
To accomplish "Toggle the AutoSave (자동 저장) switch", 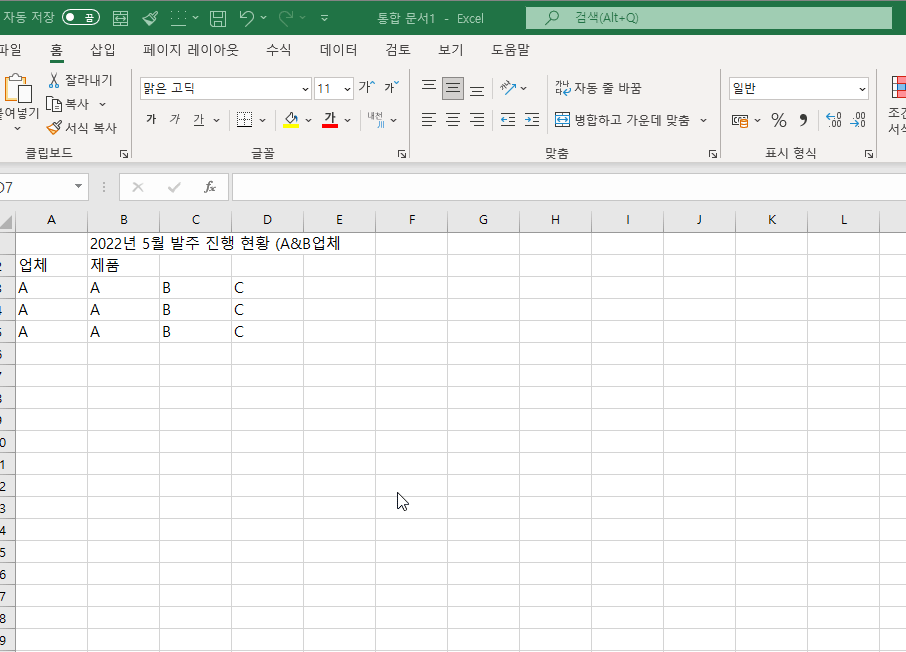I will pyautogui.click(x=81, y=18).
